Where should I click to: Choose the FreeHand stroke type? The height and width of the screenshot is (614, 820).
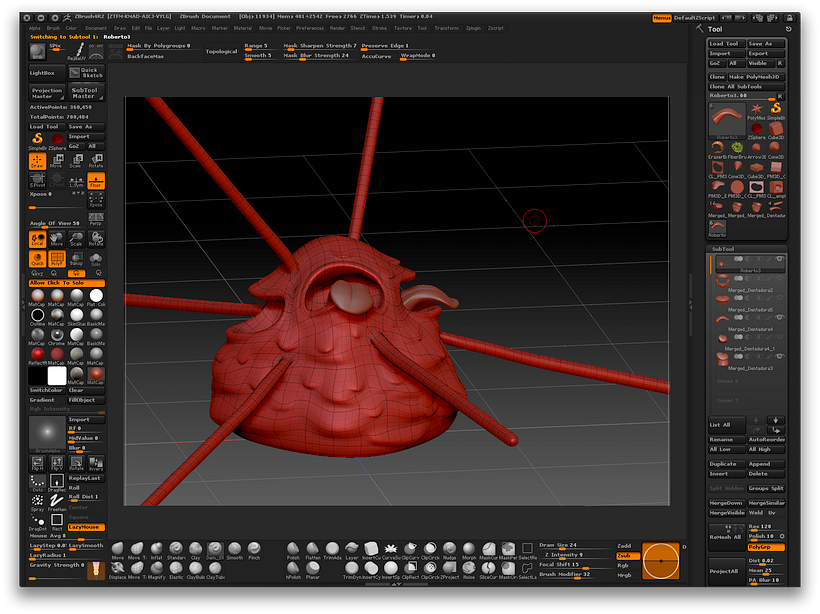coord(56,500)
